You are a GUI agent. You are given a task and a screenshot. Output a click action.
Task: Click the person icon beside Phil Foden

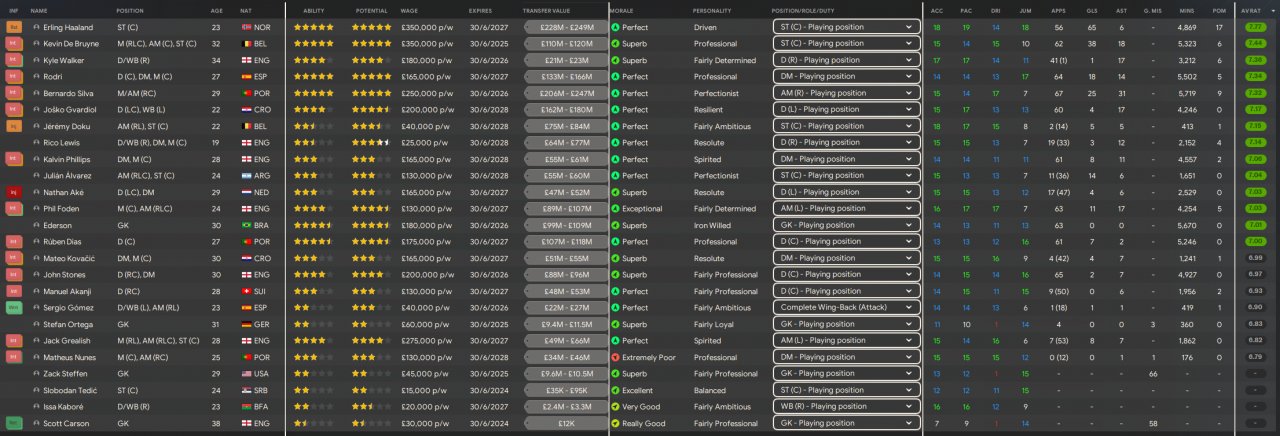point(37,208)
